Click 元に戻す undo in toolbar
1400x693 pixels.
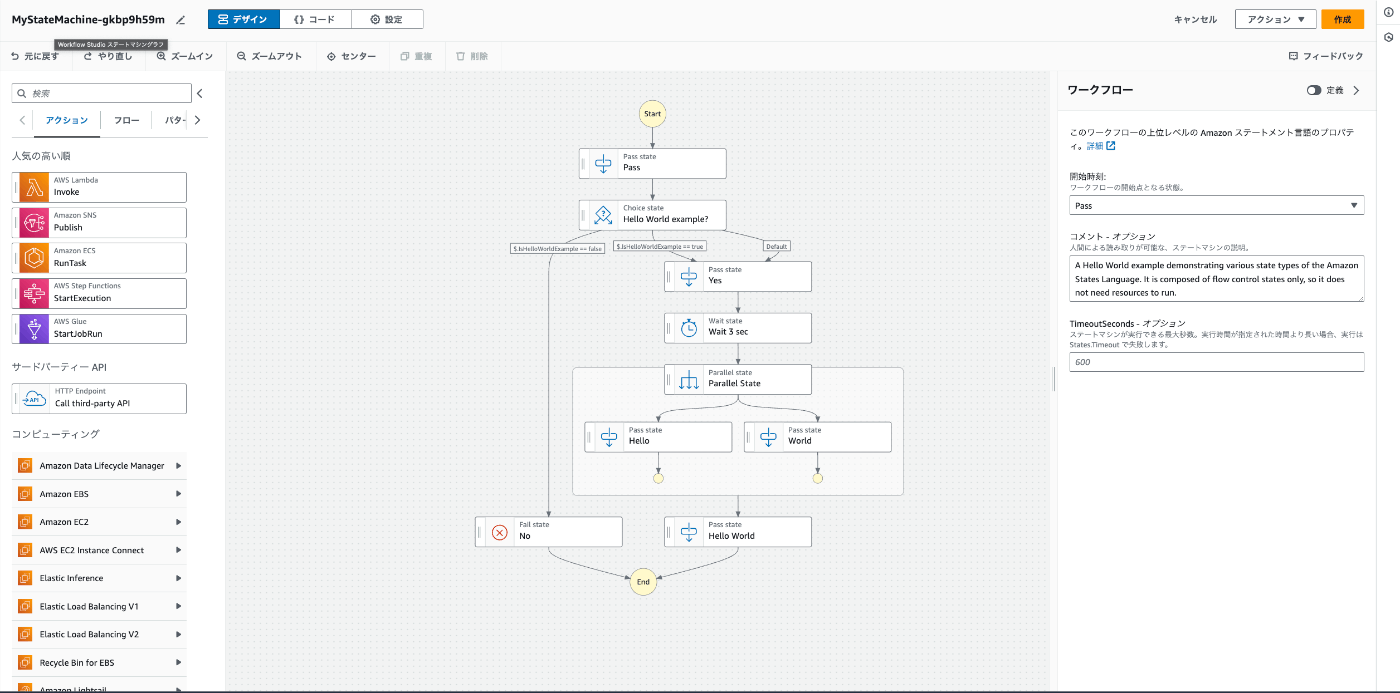(35, 56)
